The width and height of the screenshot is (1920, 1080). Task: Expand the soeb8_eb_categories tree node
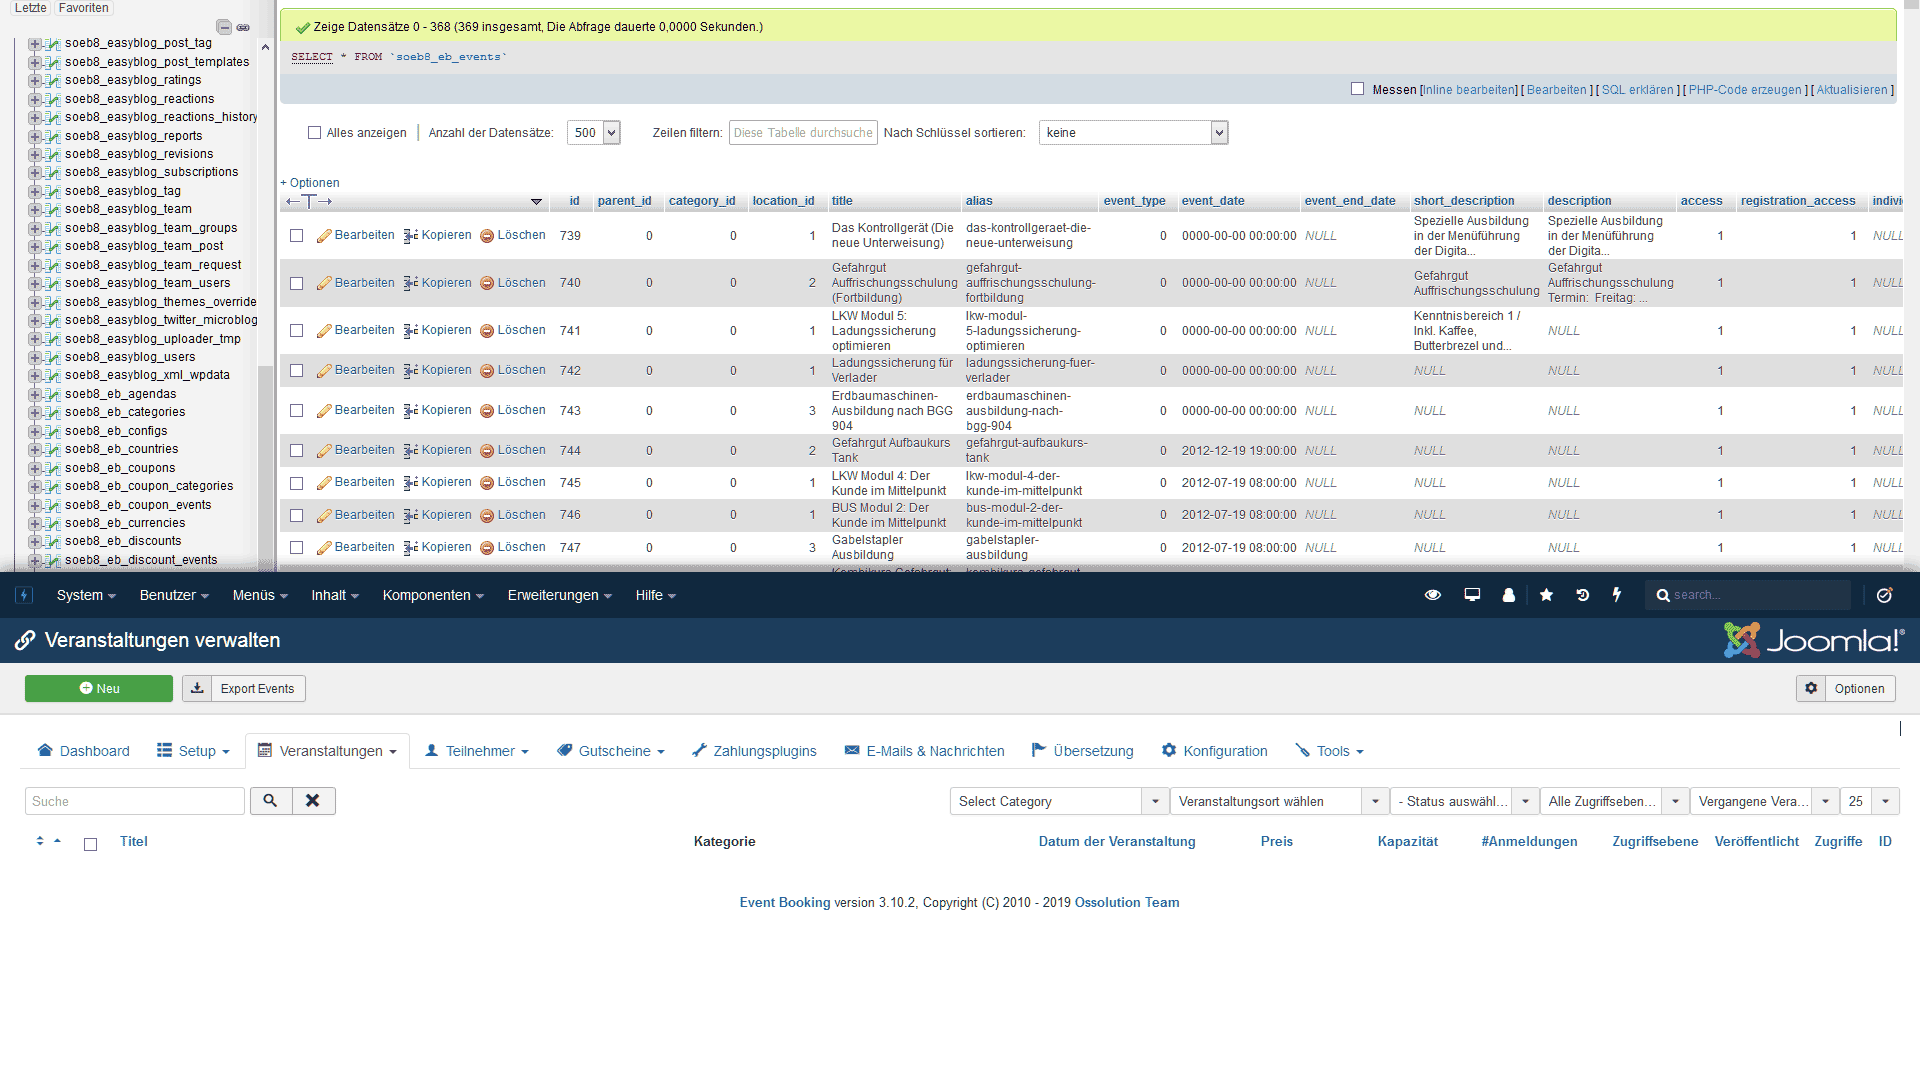(34, 412)
